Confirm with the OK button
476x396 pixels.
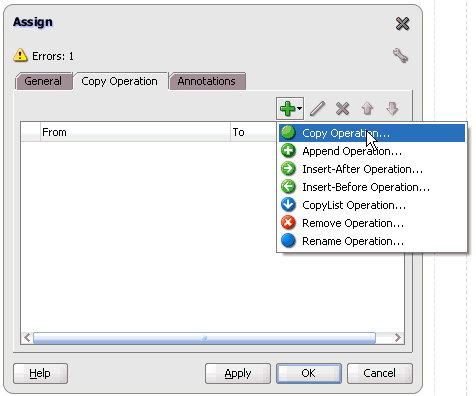click(x=309, y=373)
